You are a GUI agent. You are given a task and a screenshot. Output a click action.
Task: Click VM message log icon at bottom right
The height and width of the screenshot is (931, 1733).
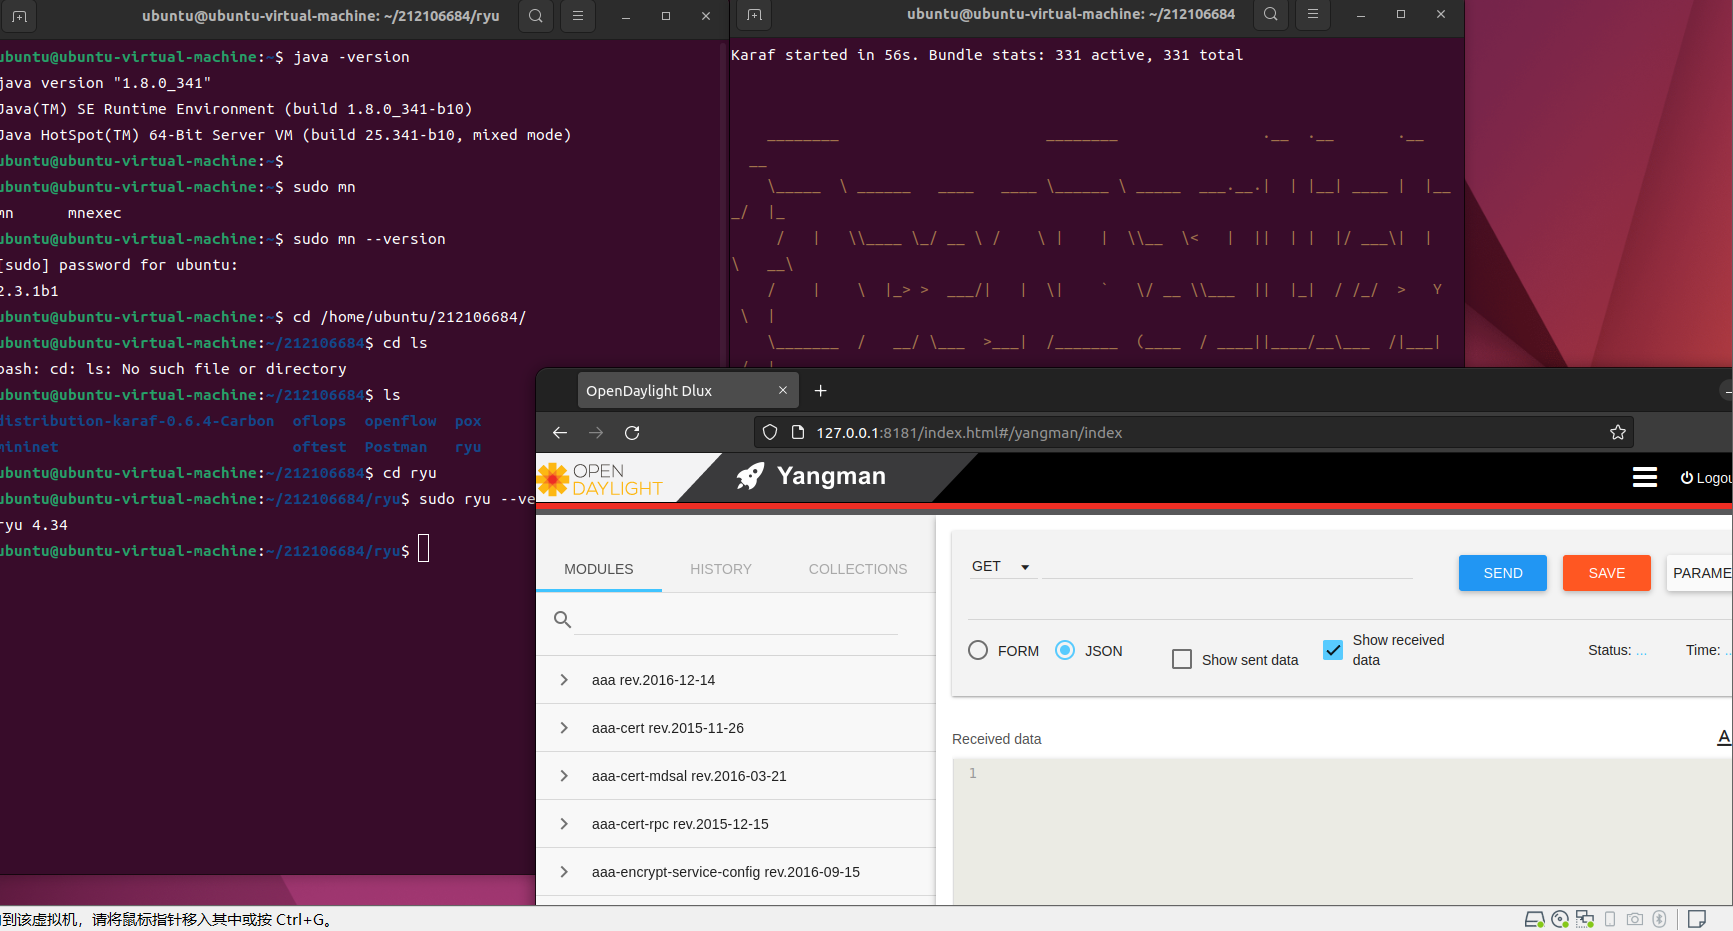pos(1697,919)
